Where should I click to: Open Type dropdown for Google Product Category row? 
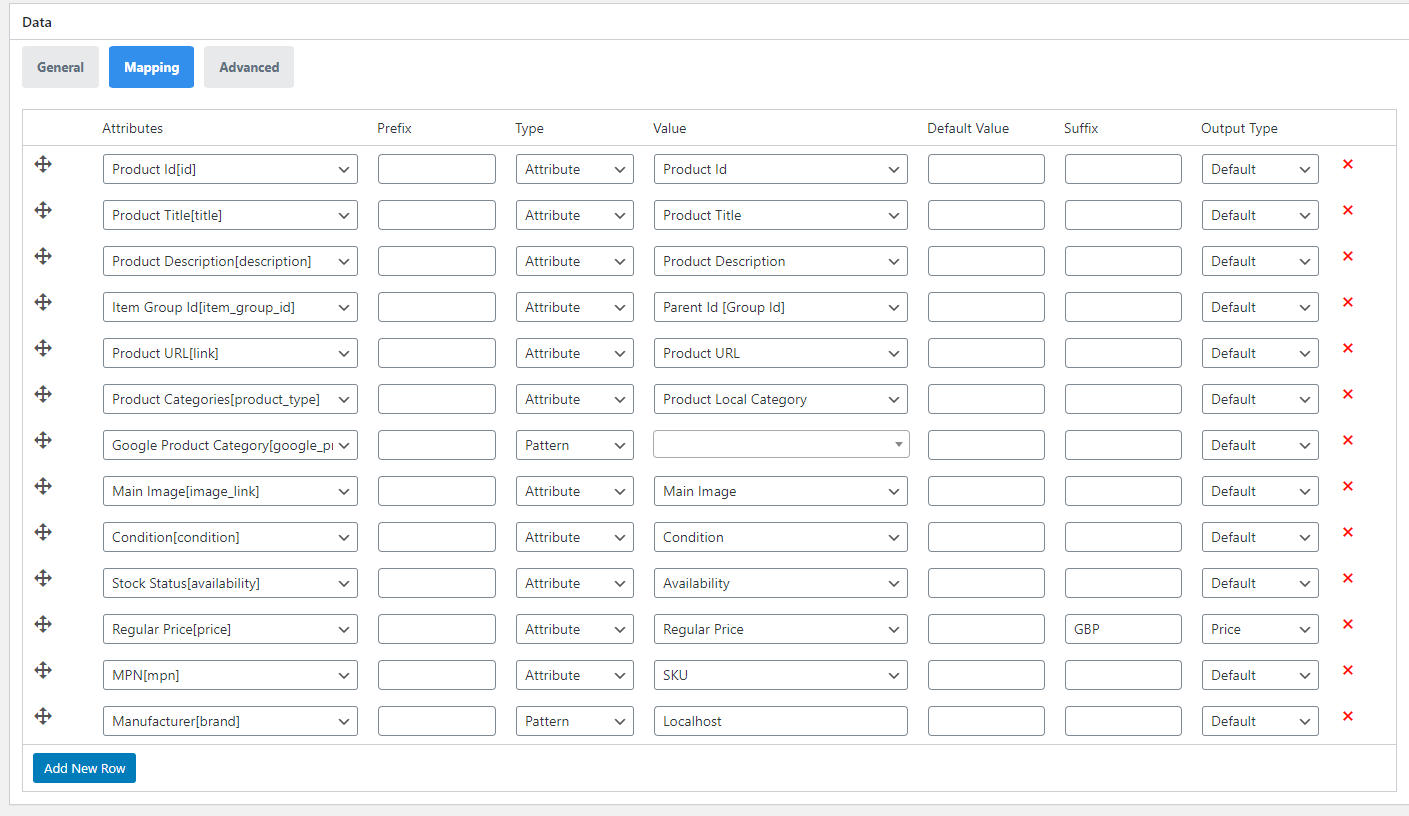tap(575, 445)
